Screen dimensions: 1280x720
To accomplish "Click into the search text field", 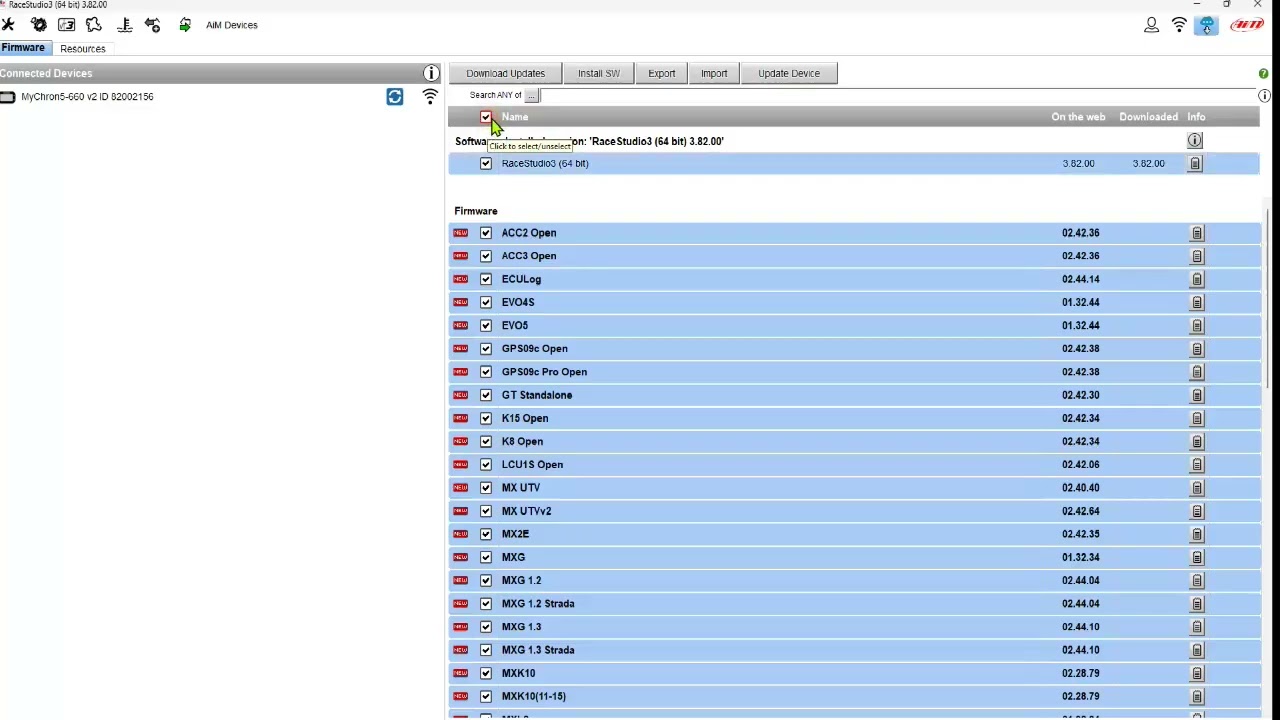I will [x=898, y=95].
